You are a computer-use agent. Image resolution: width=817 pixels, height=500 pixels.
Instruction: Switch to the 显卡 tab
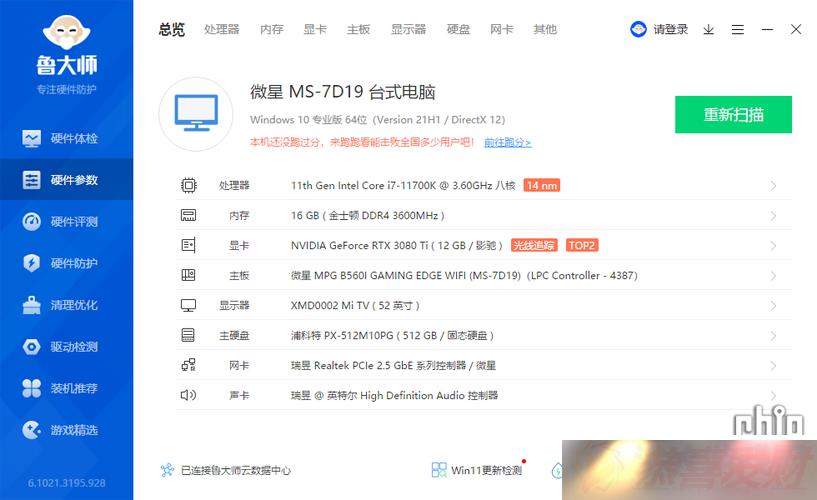(315, 30)
